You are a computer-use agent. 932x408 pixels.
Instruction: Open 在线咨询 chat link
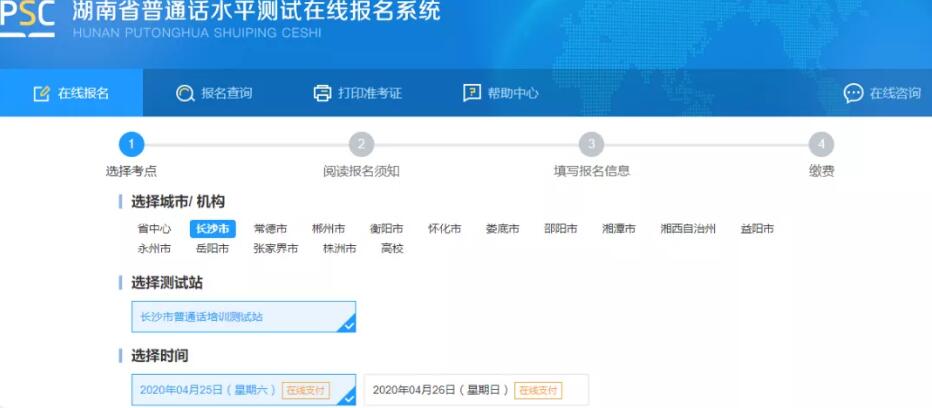883,93
